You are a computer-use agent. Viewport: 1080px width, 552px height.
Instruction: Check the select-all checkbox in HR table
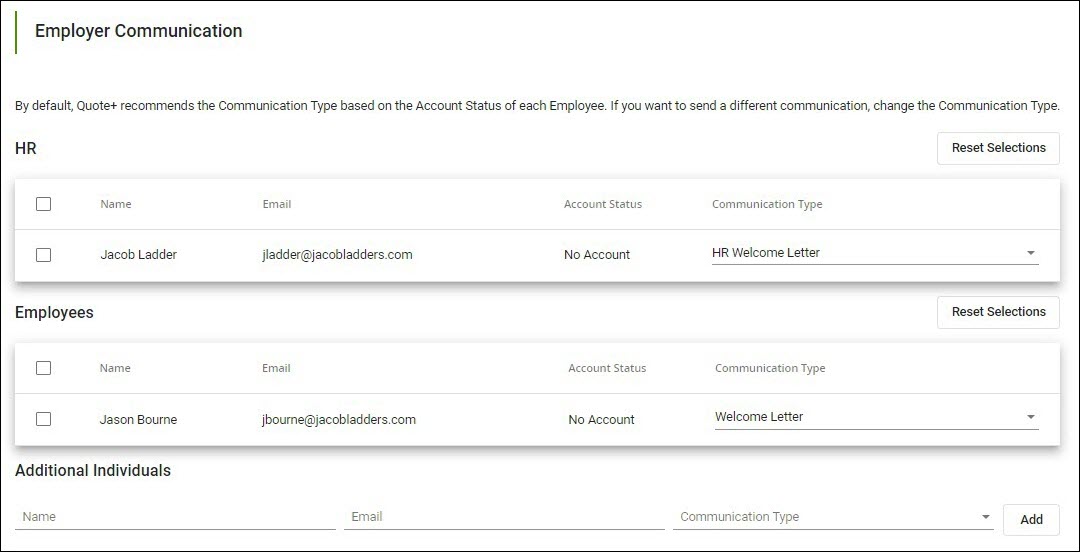tap(43, 204)
